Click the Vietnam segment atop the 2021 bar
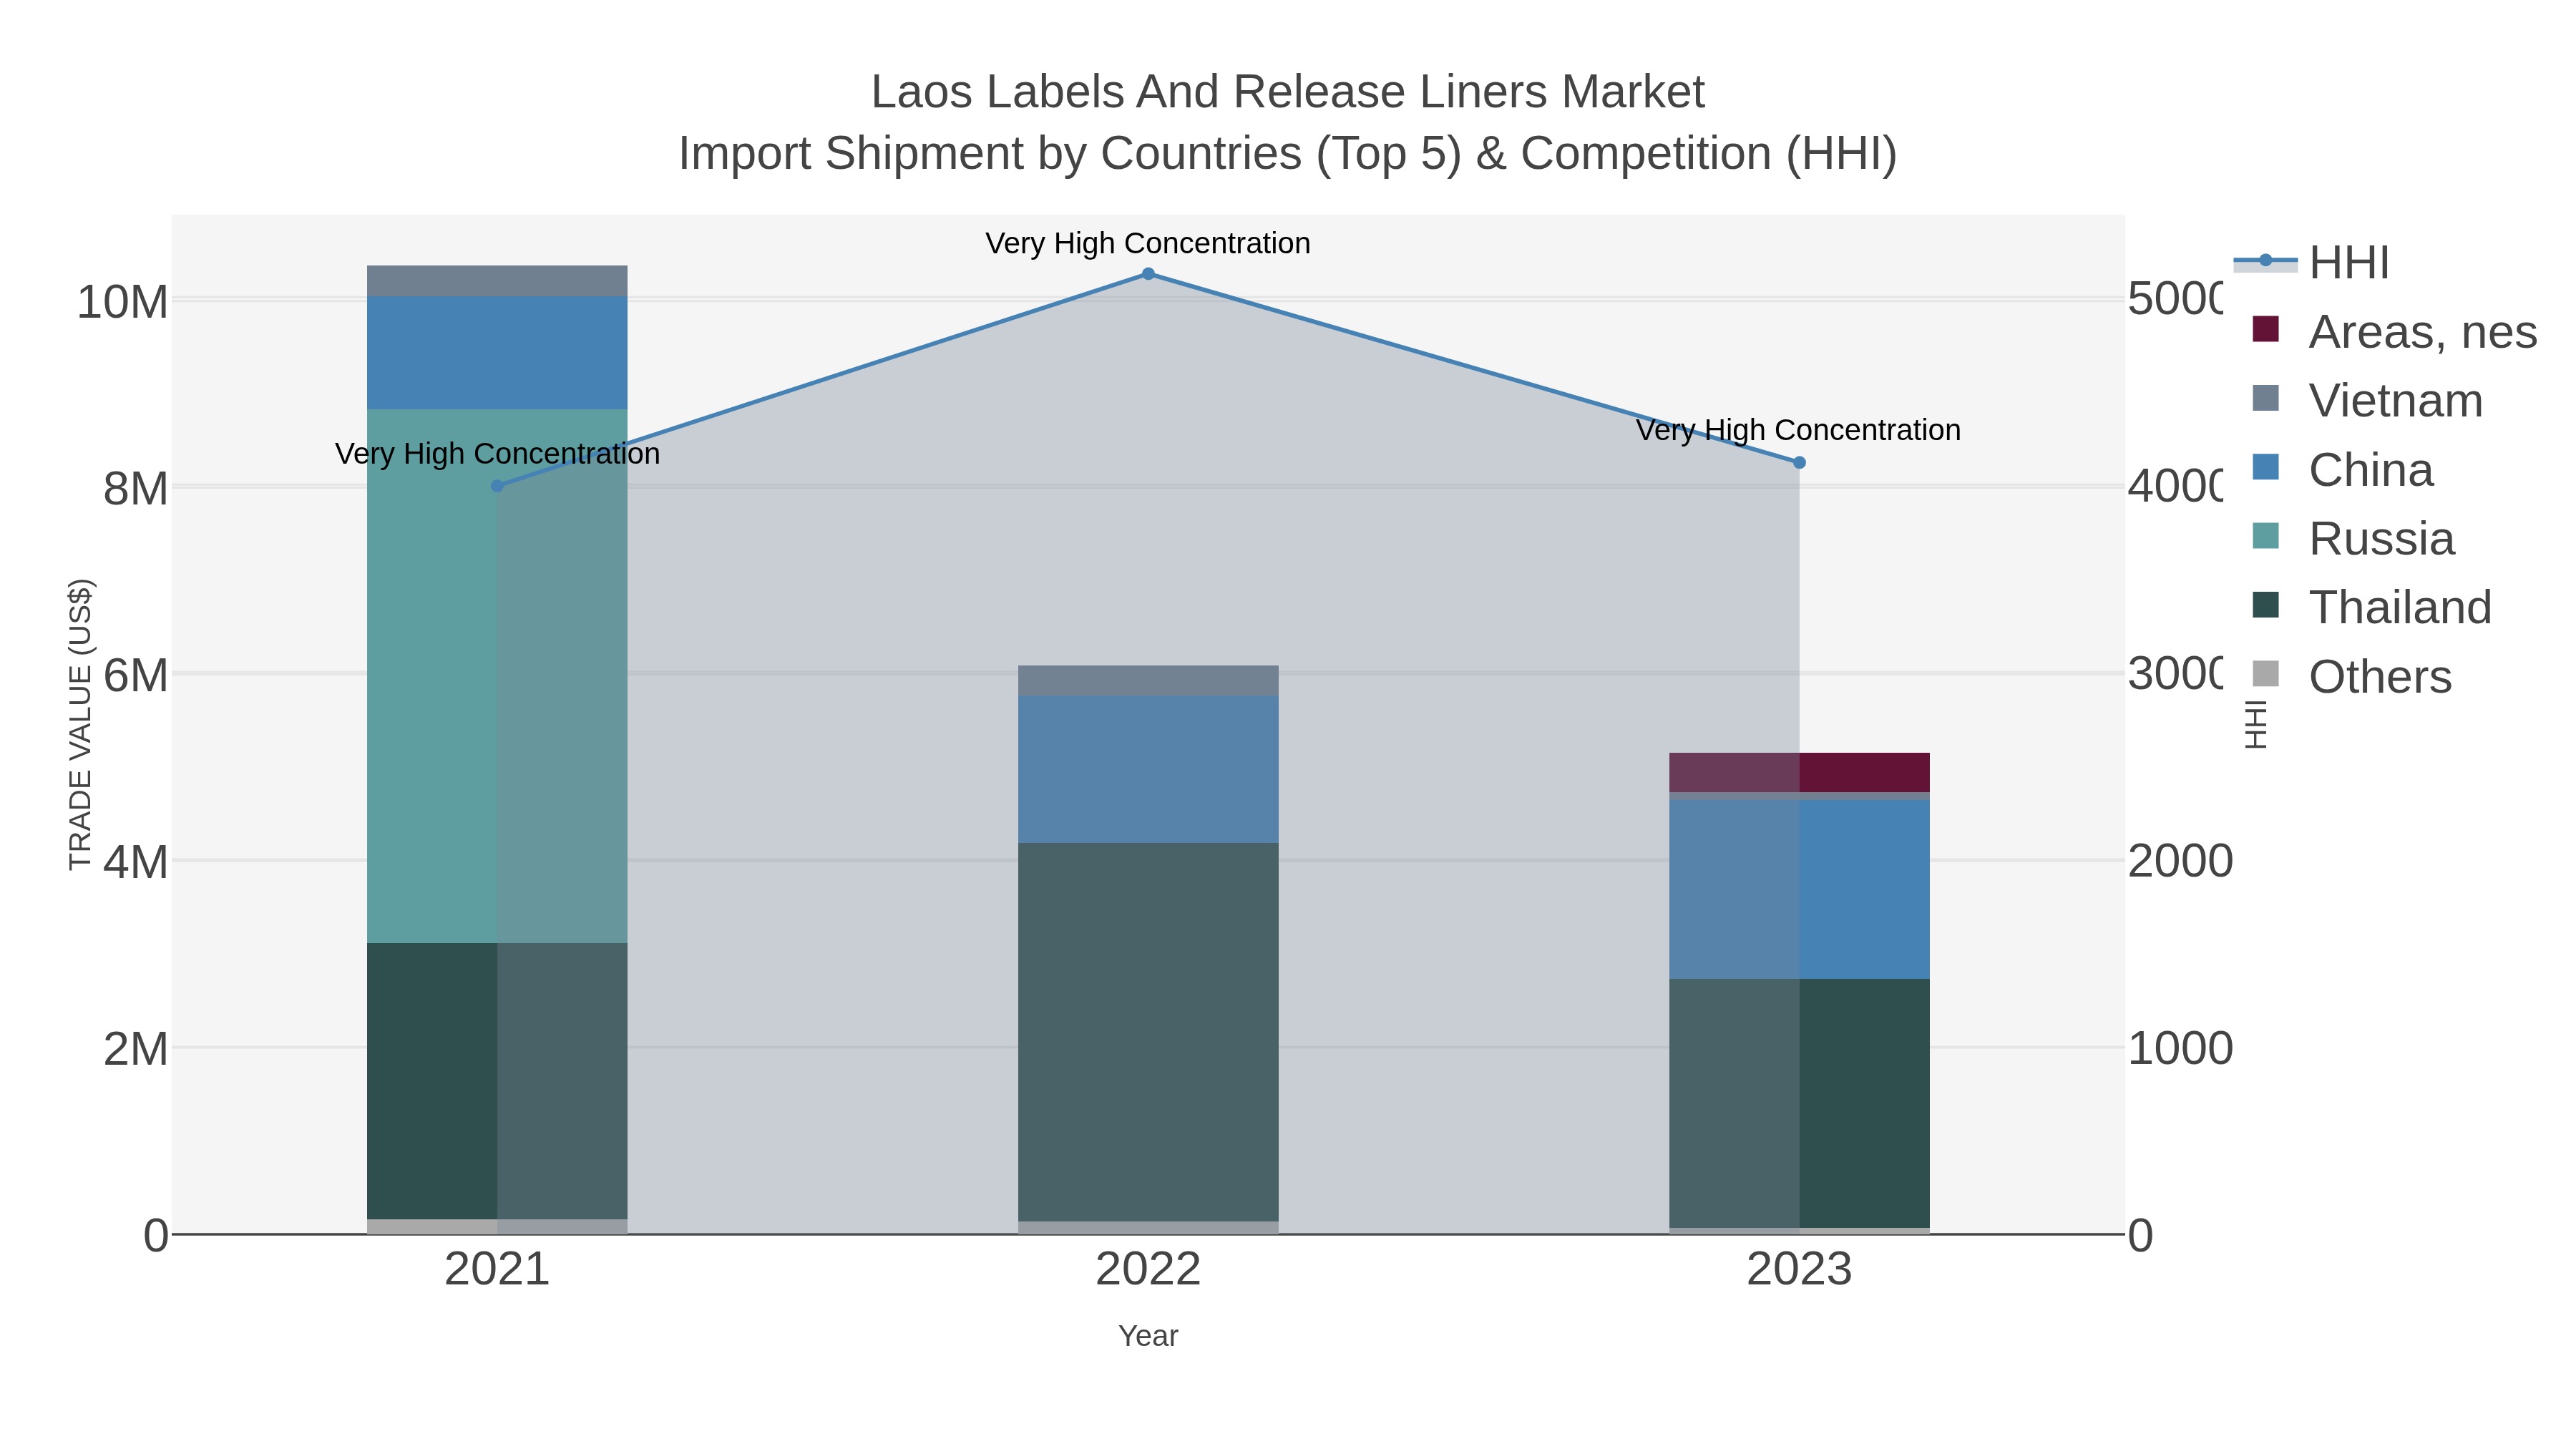2576x1449 pixels. [x=497, y=281]
